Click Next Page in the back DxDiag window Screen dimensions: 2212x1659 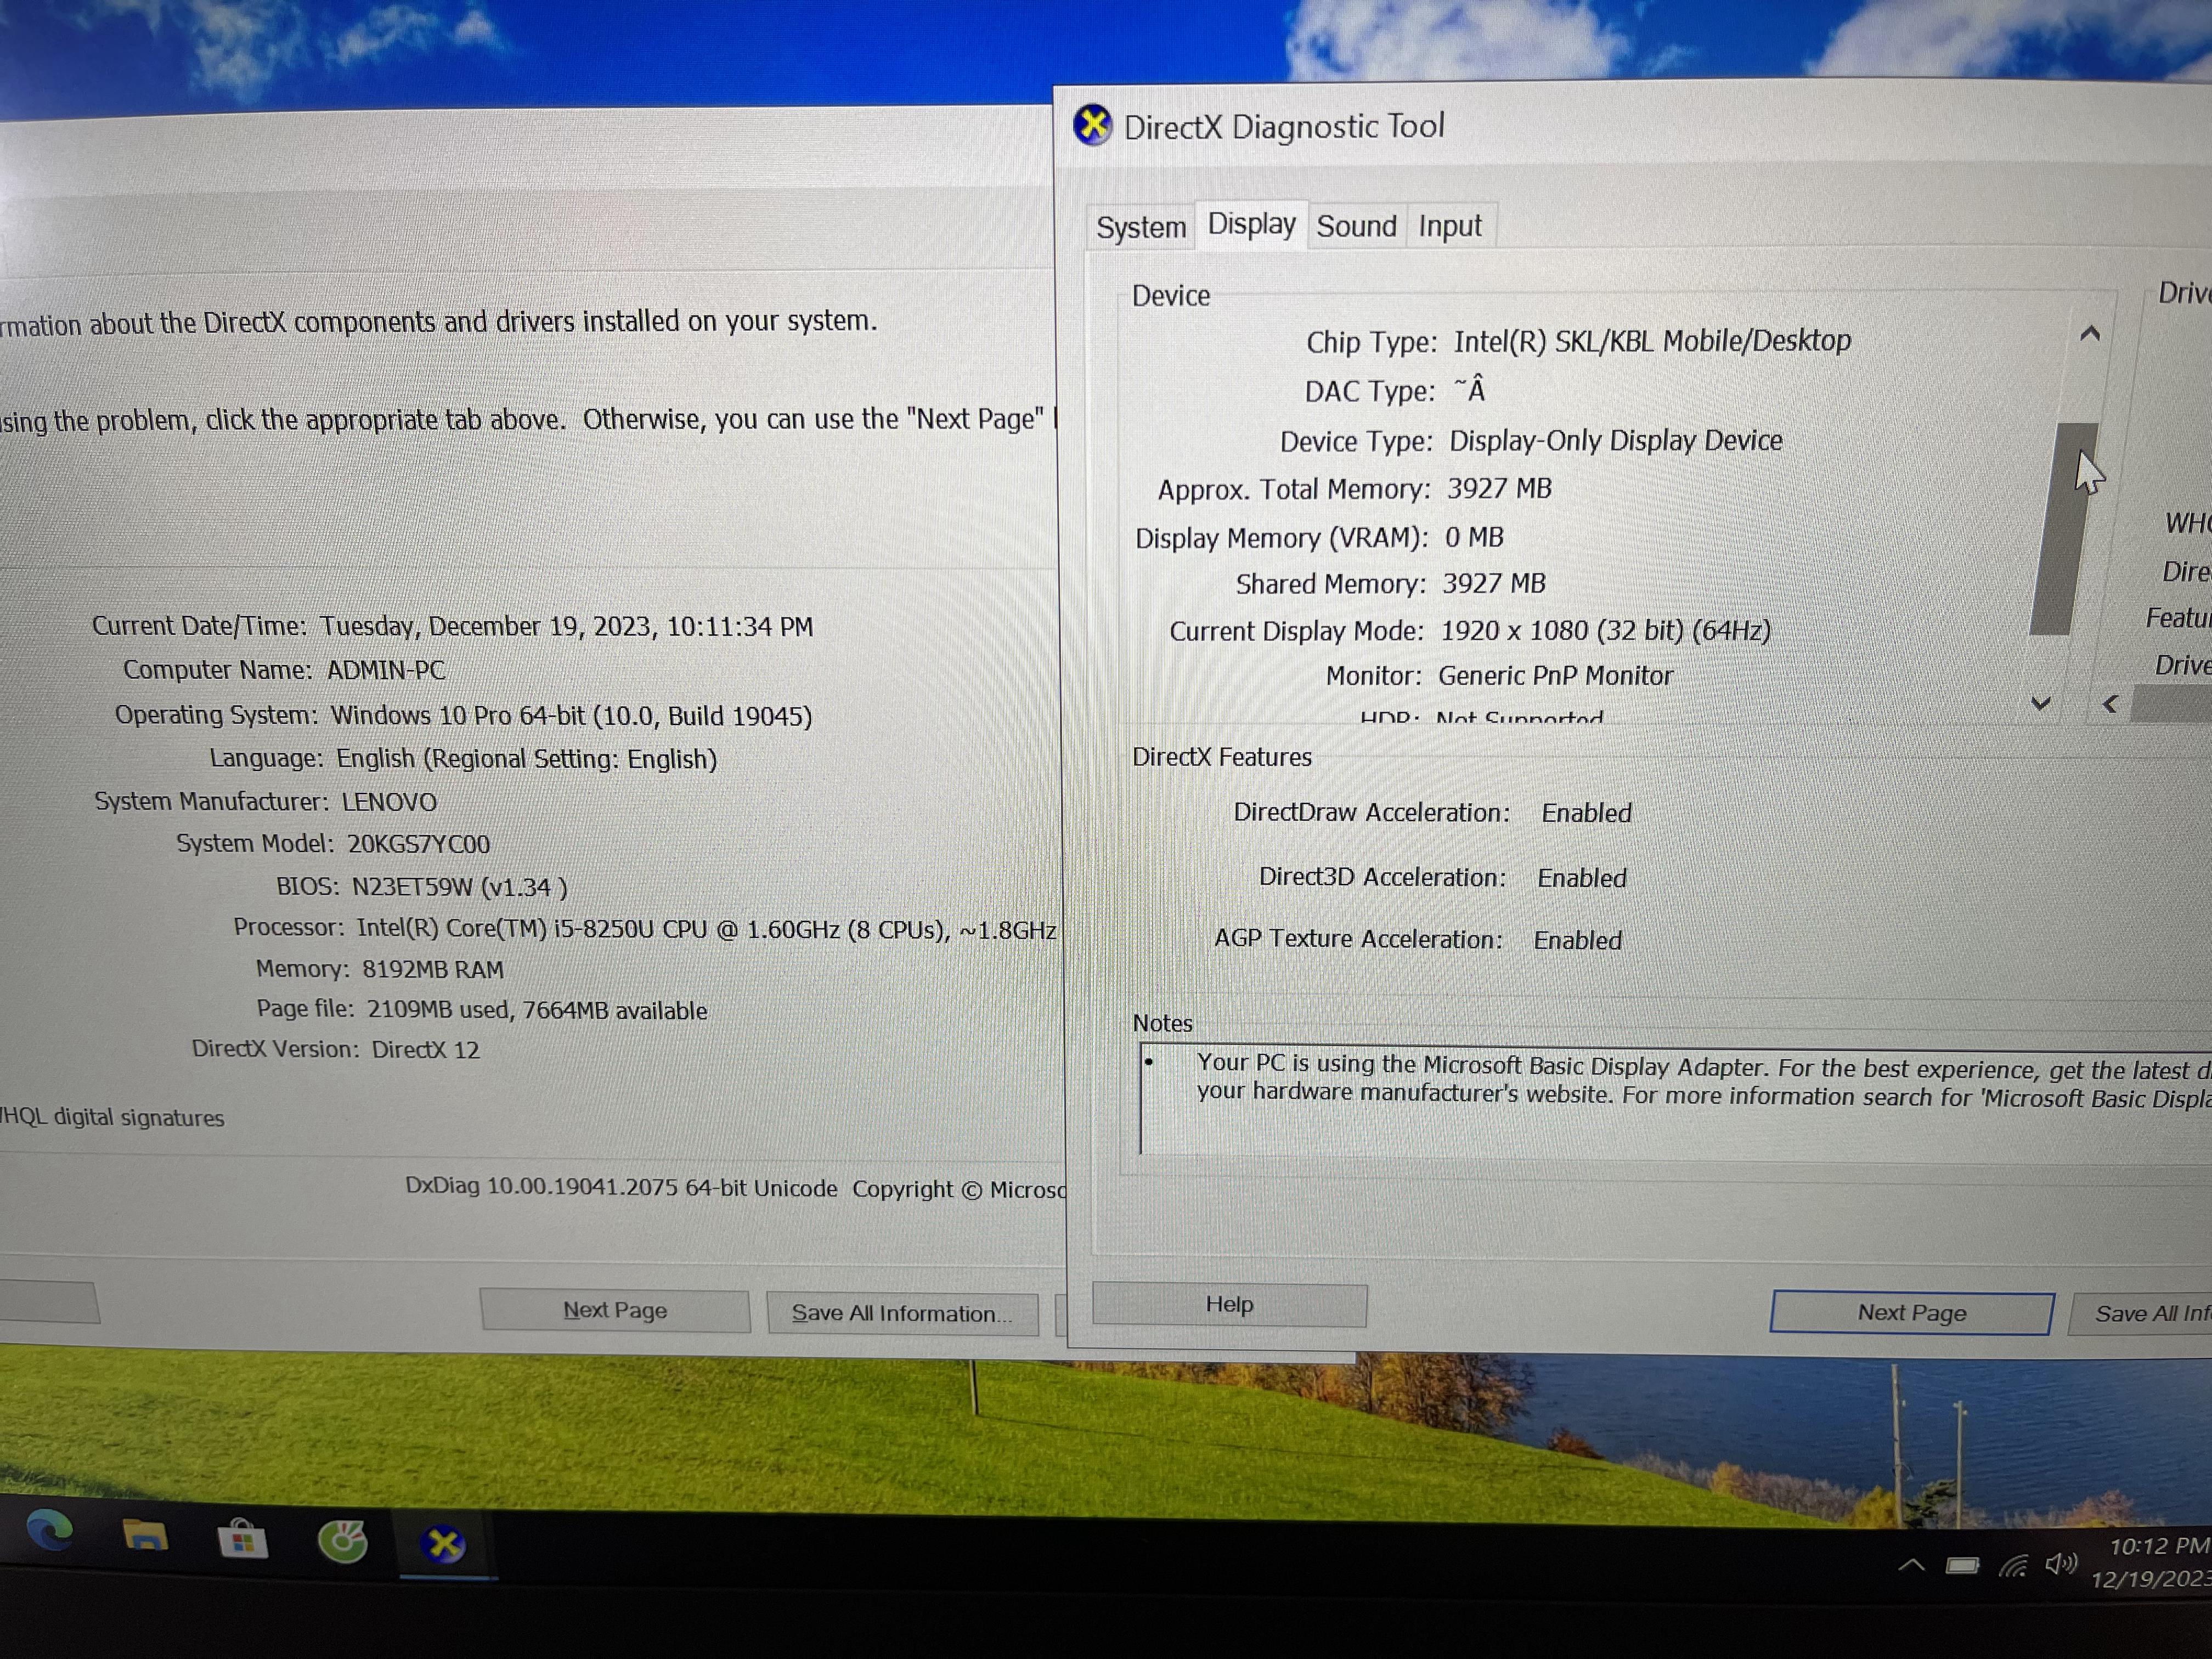(615, 1310)
